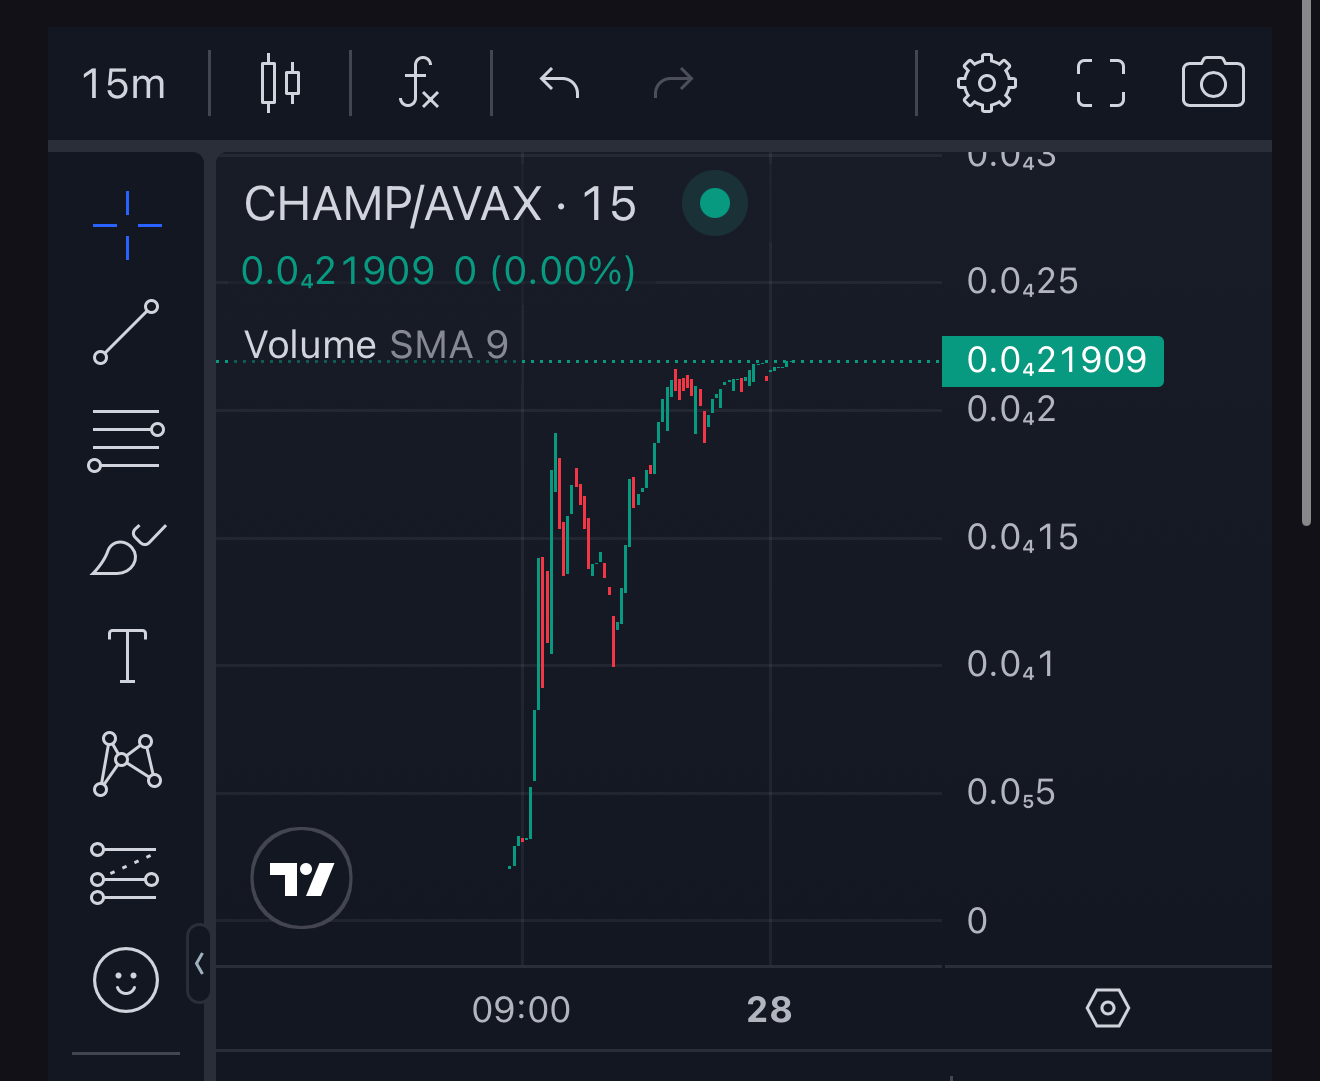Select the brush drawing tool
This screenshot has height=1081, width=1320.
pyautogui.click(x=128, y=549)
